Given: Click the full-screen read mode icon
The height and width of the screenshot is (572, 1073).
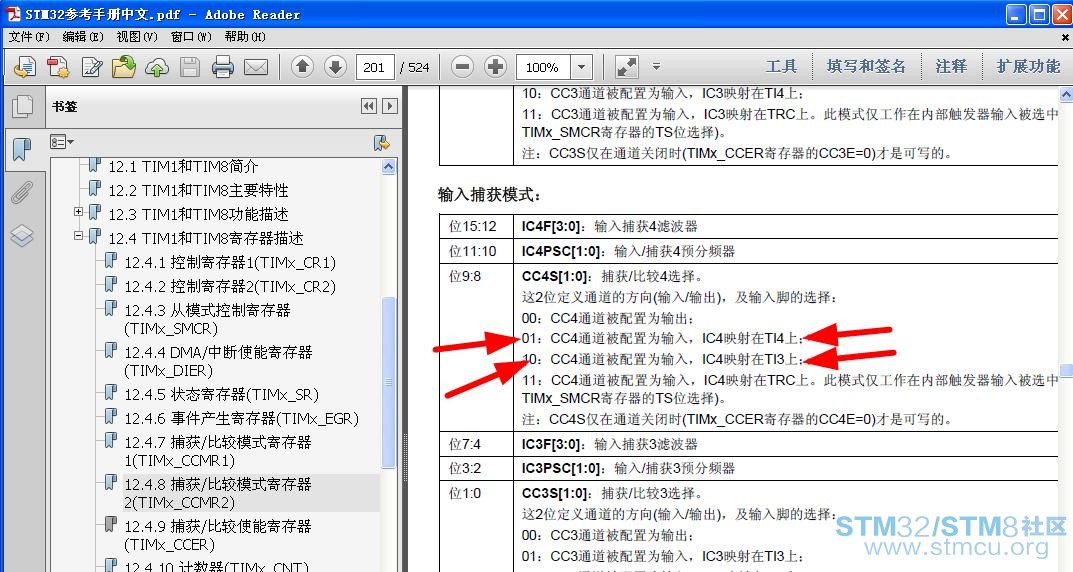Looking at the screenshot, I should tap(627, 67).
